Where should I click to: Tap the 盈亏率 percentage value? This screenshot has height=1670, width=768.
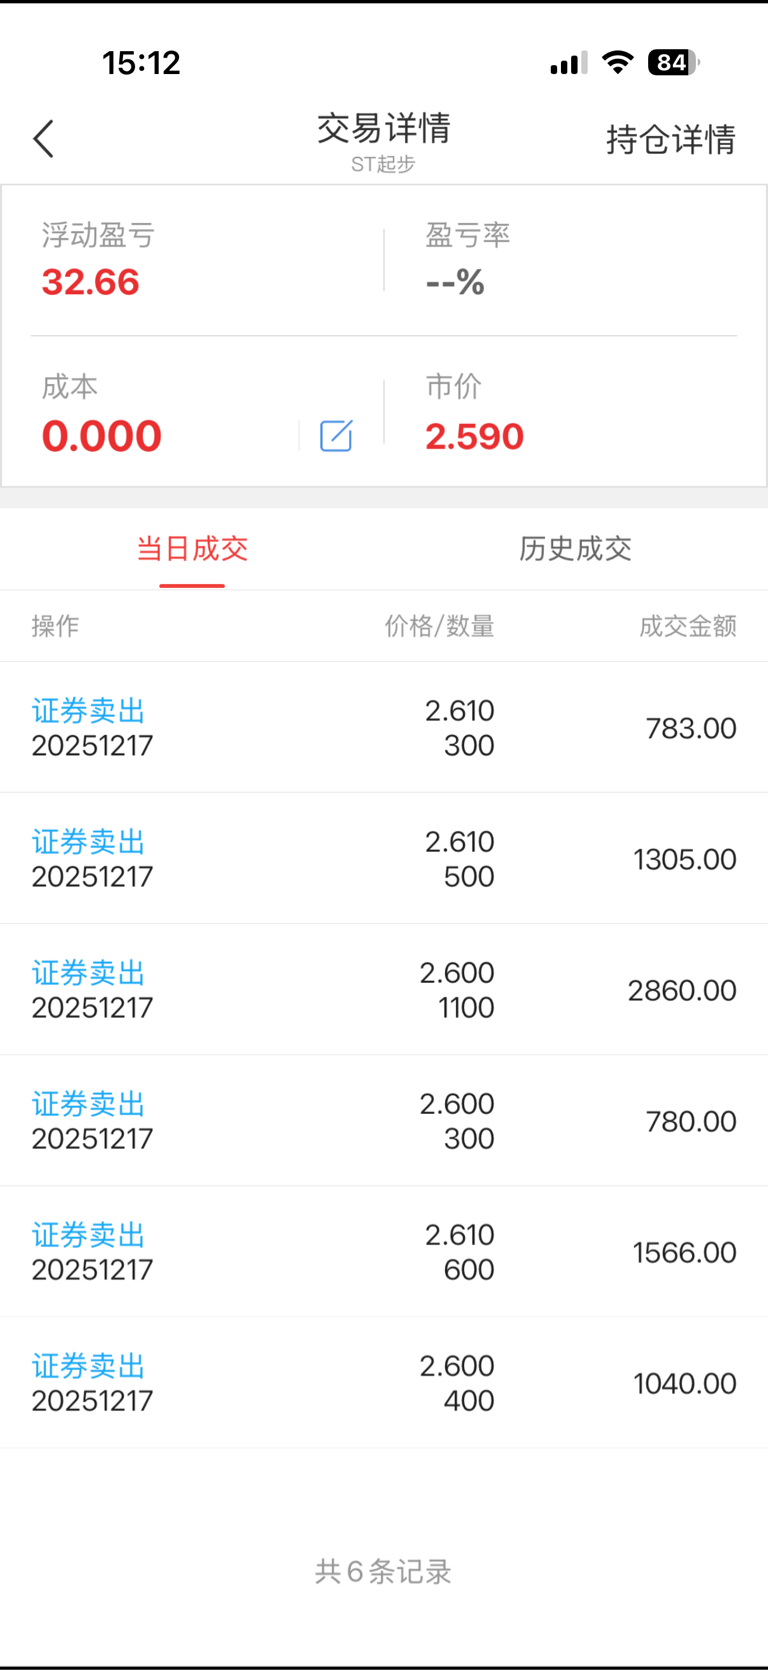point(455,282)
